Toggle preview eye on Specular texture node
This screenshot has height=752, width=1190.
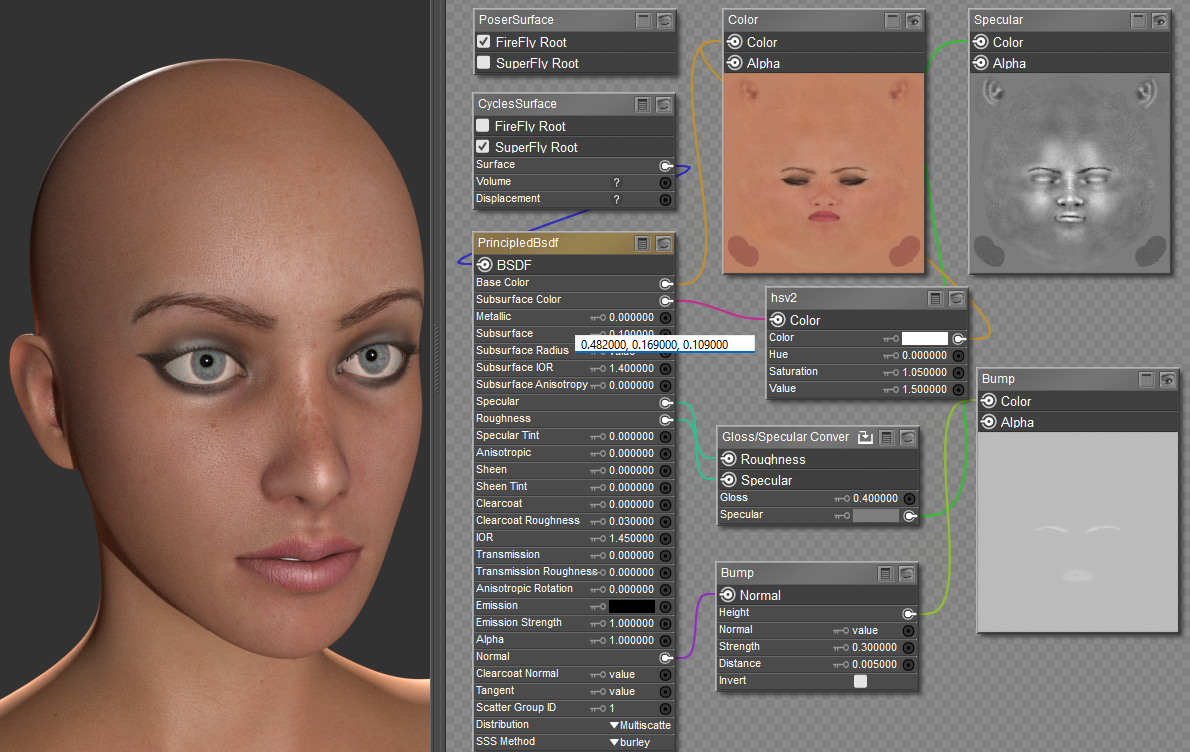1160,20
